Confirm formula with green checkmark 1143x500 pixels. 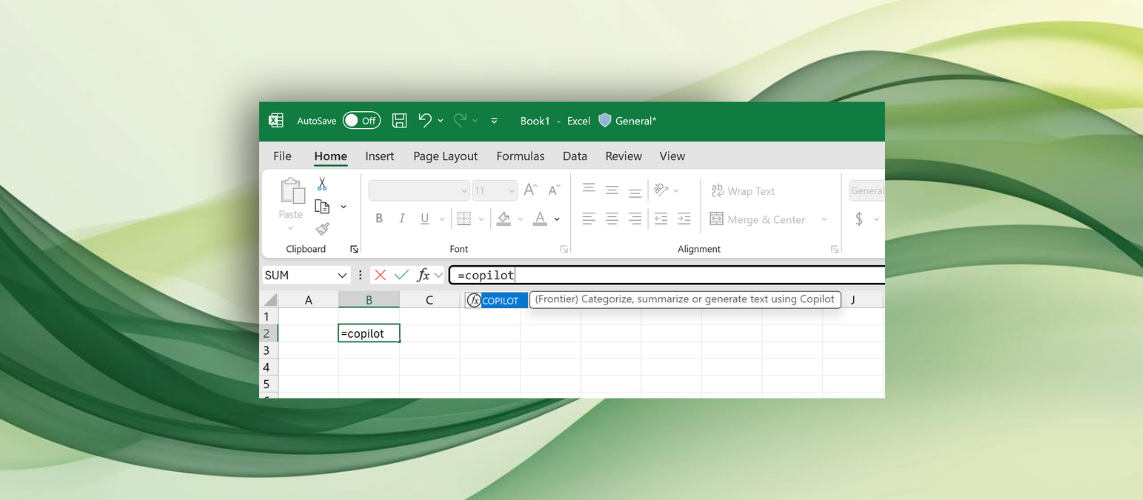402,275
